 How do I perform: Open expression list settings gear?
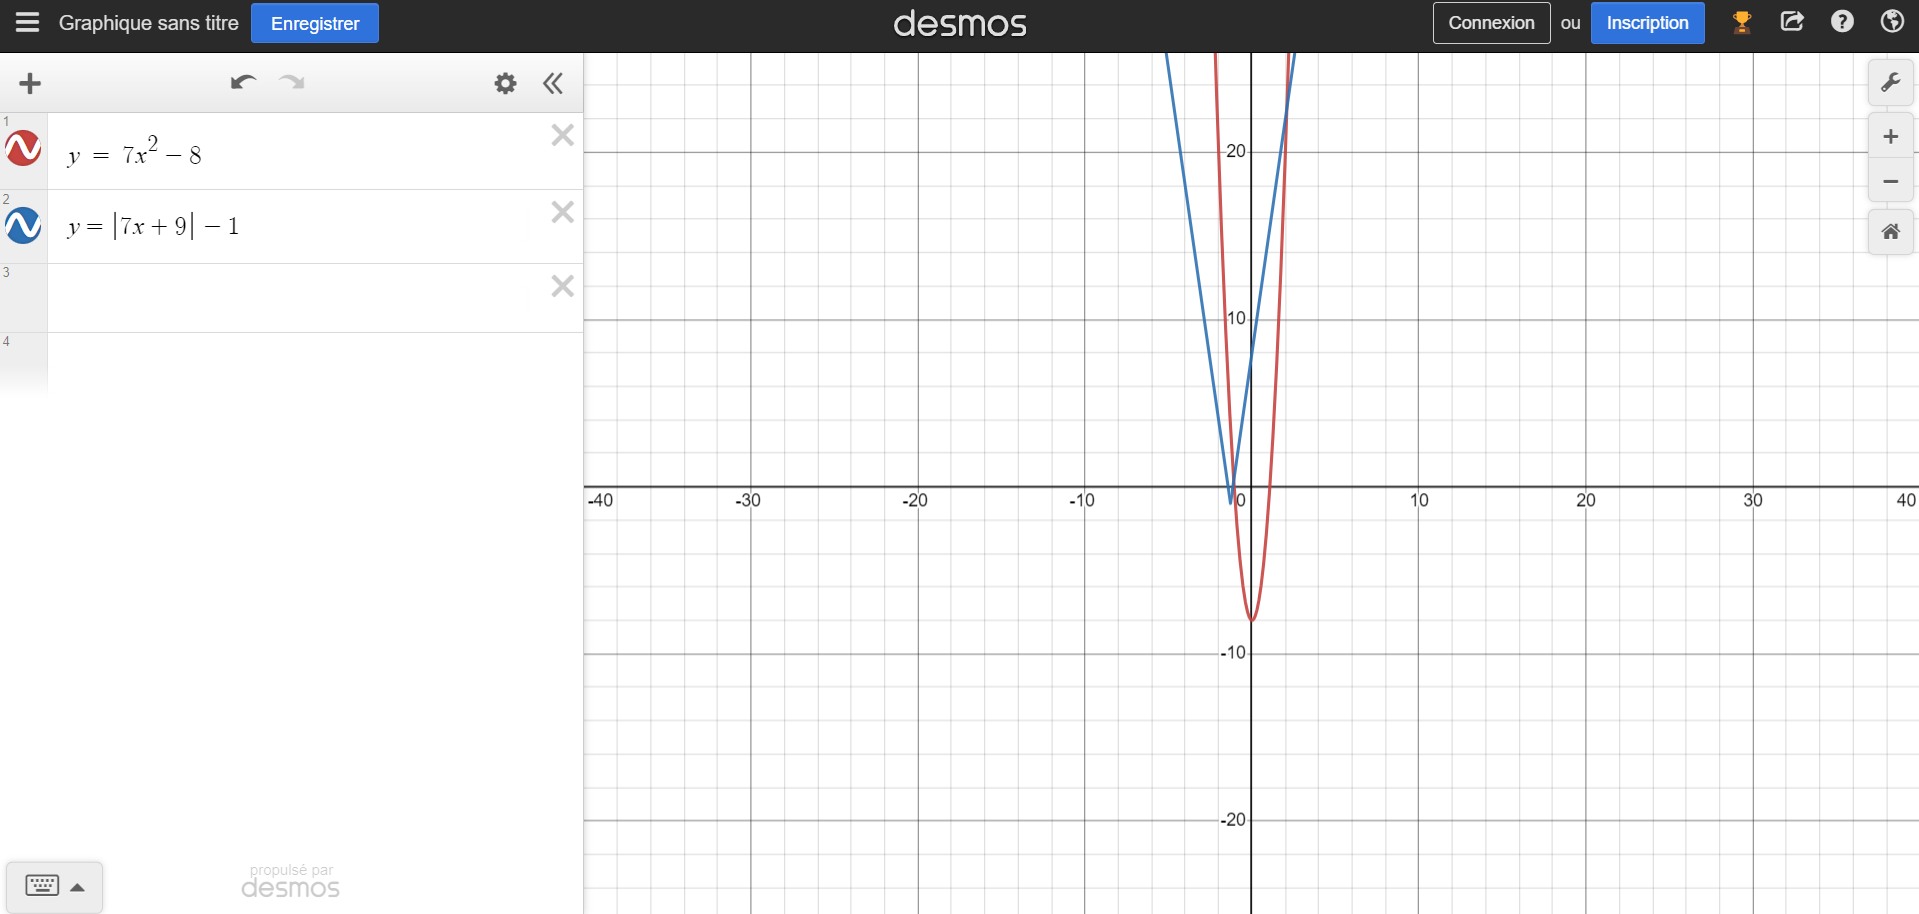point(505,83)
